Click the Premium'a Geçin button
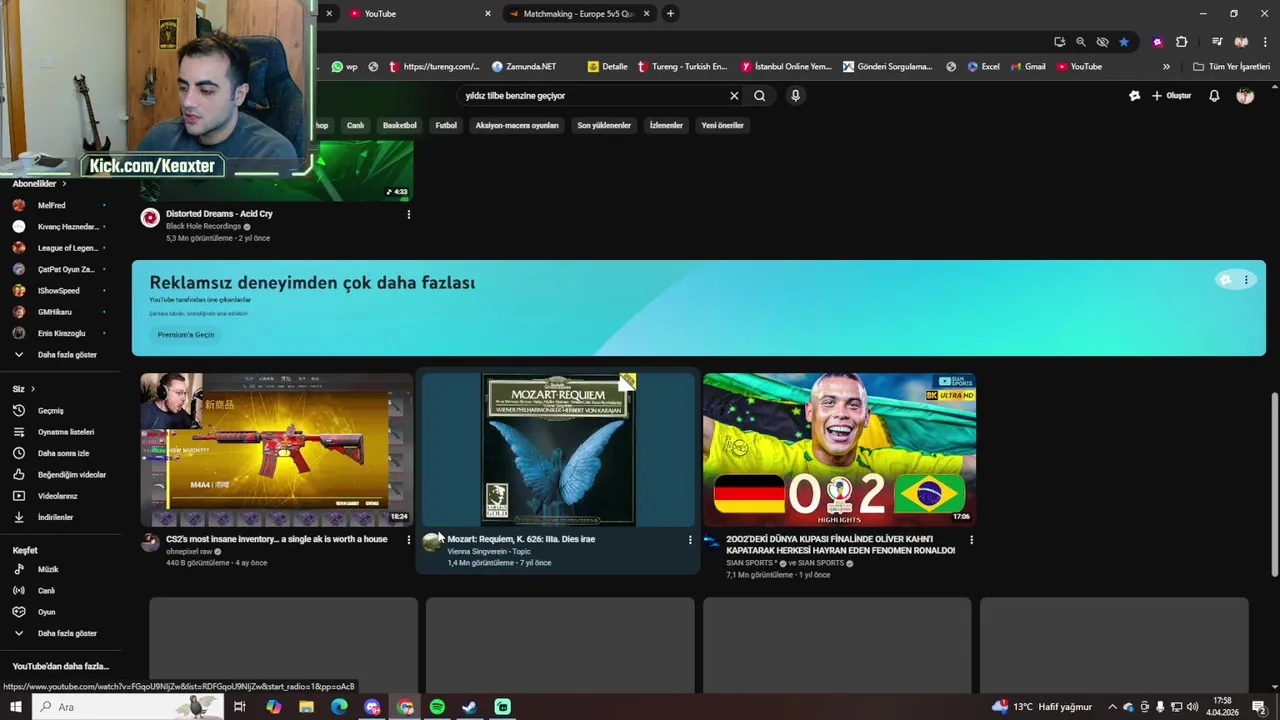The image size is (1280, 720). [x=186, y=335]
